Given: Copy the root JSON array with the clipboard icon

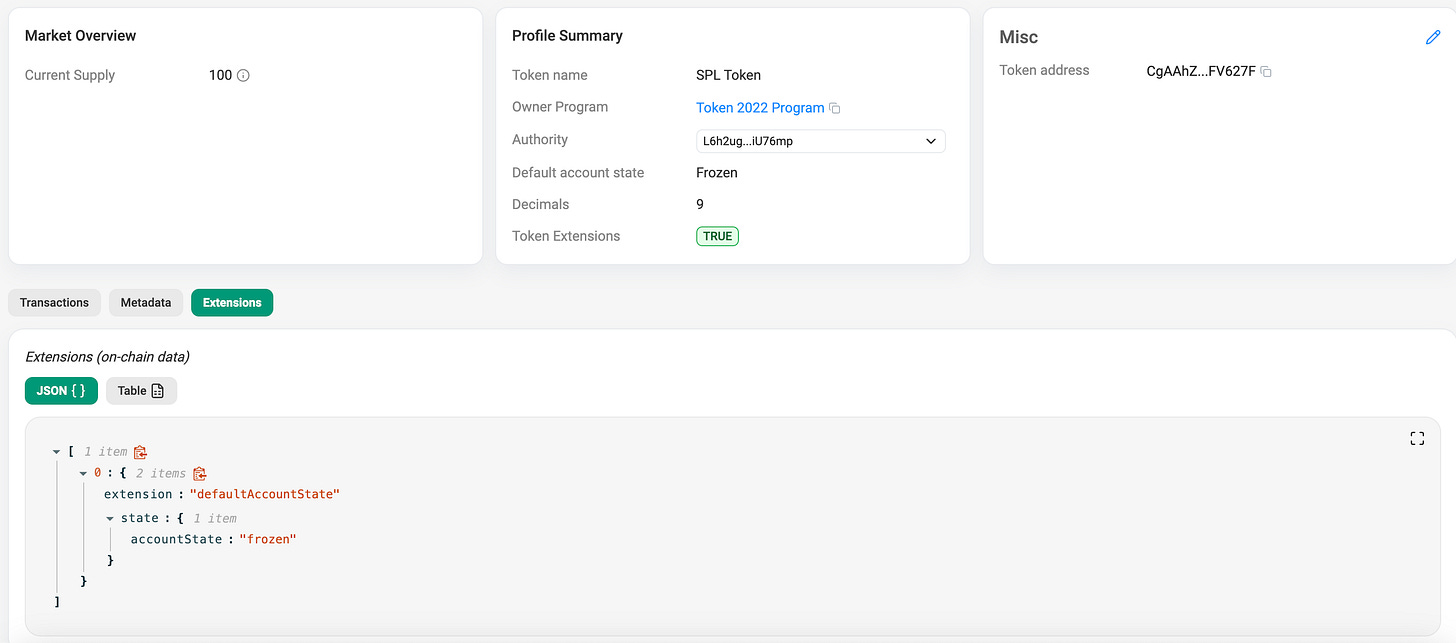Looking at the screenshot, I should pos(139,451).
